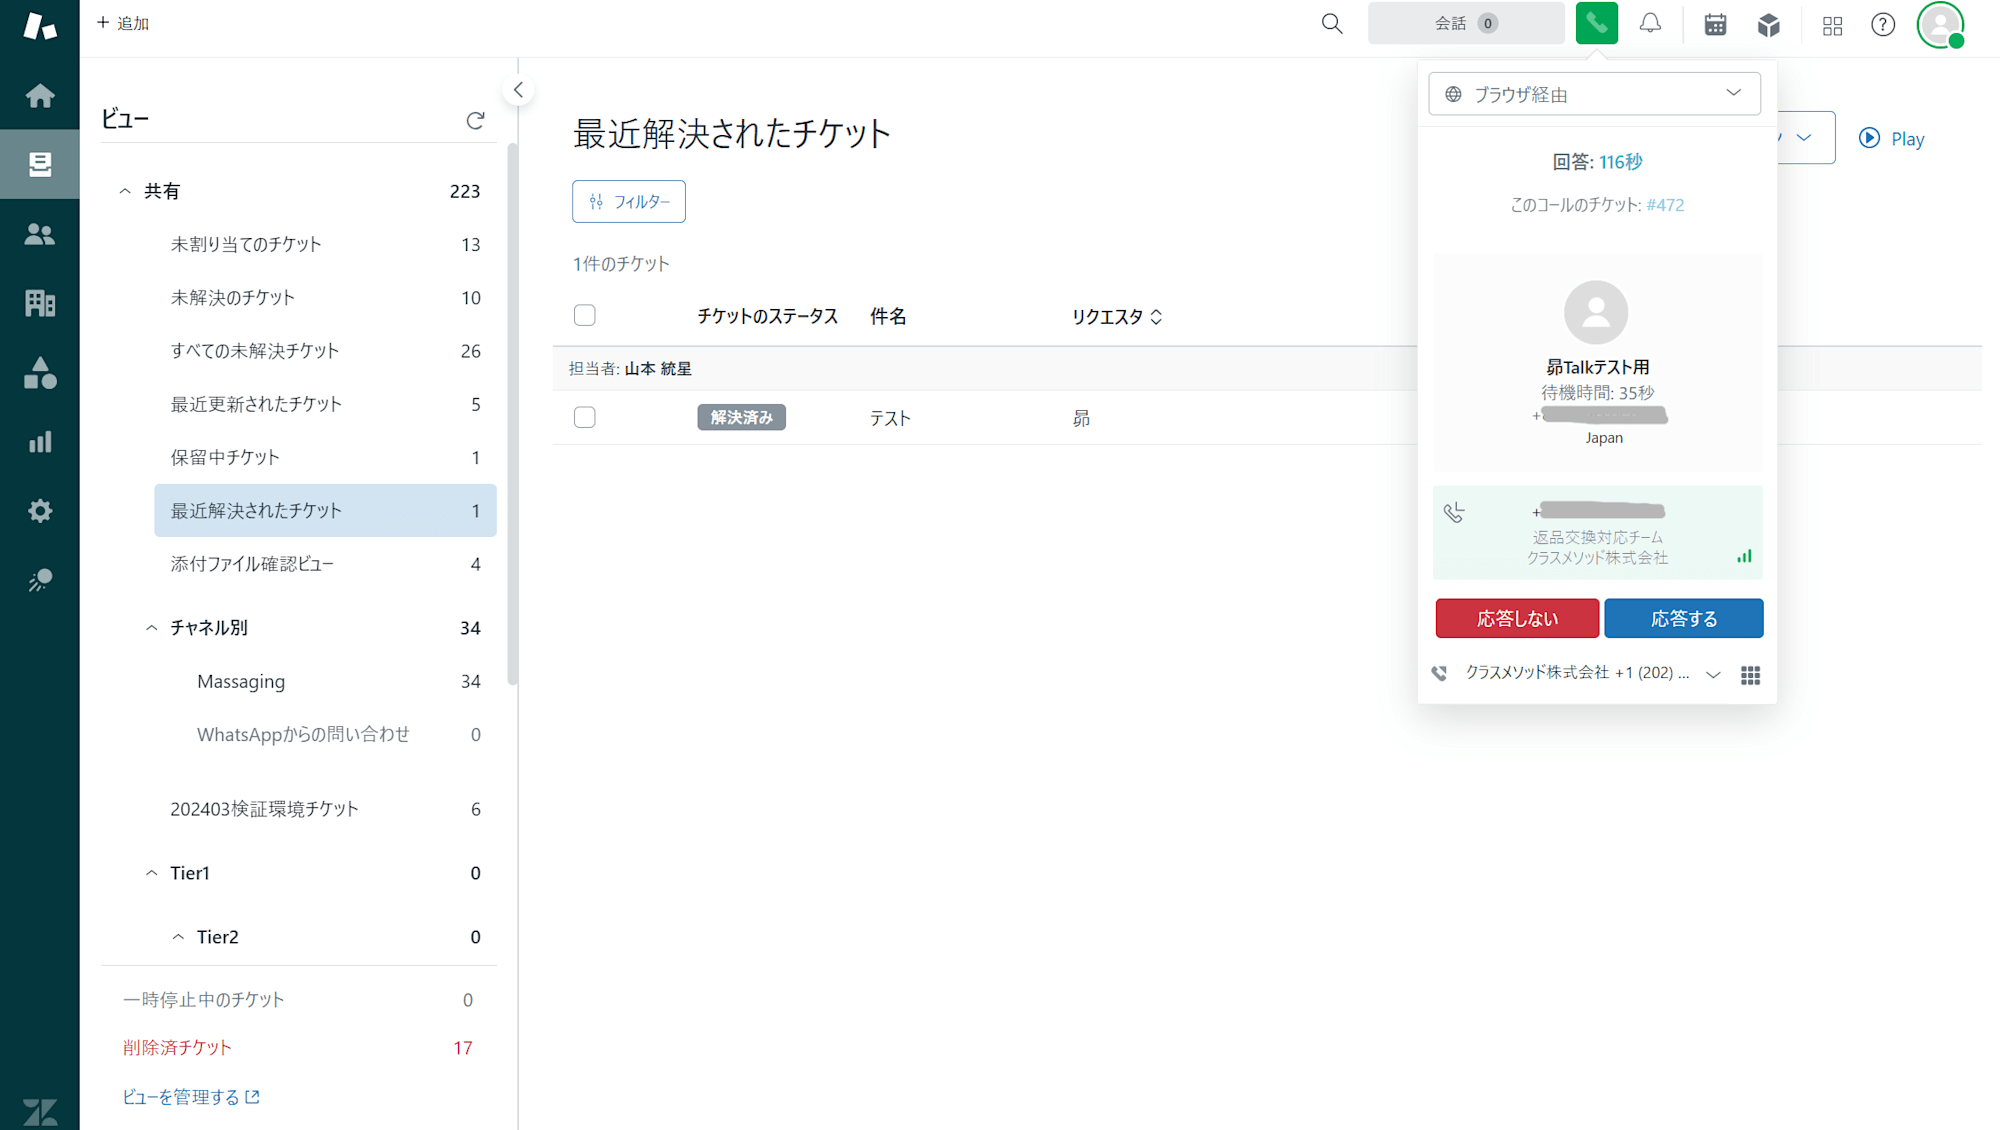Open the dial keypad grid icon
The height and width of the screenshot is (1130, 2000).
(1750, 675)
